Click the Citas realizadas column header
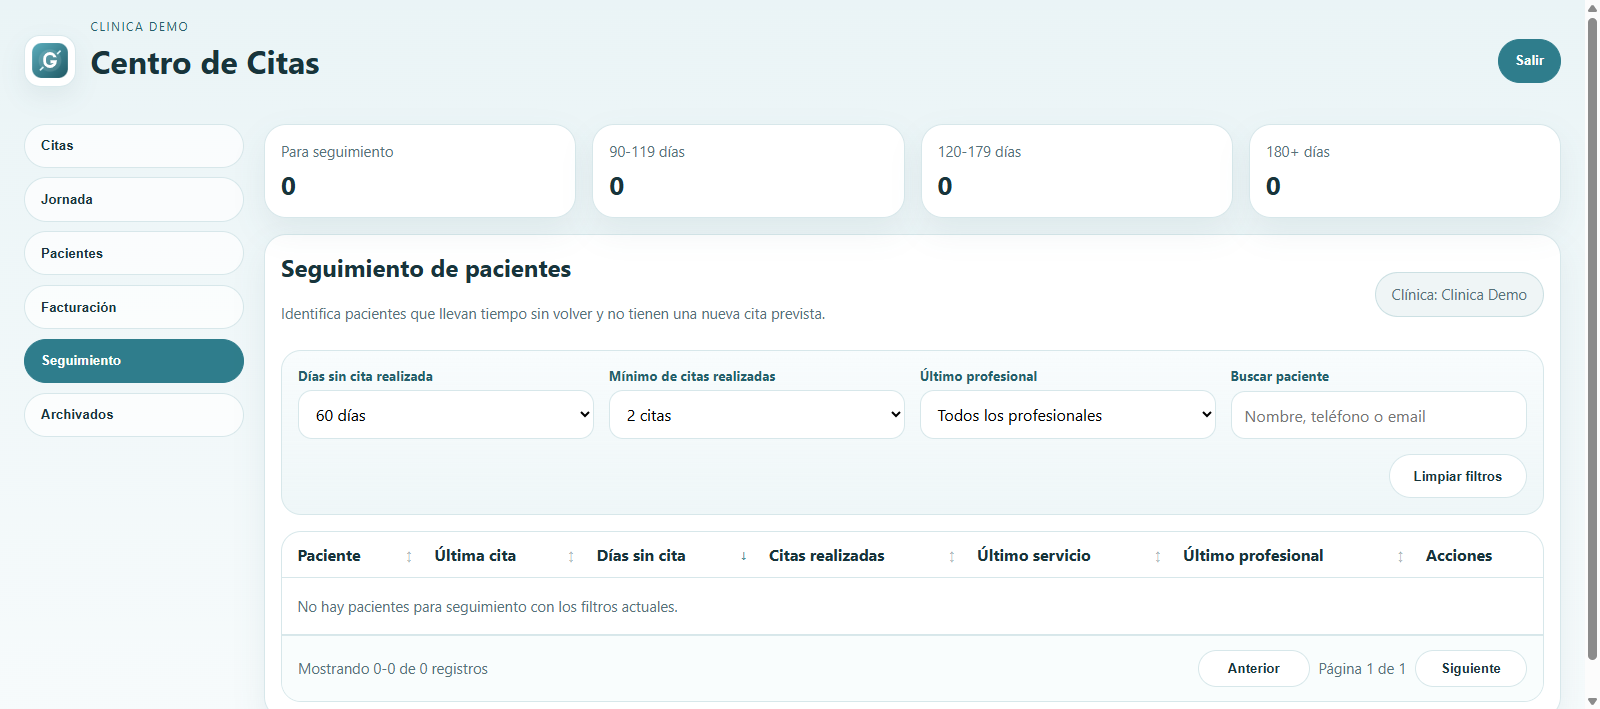1600x709 pixels. tap(827, 556)
